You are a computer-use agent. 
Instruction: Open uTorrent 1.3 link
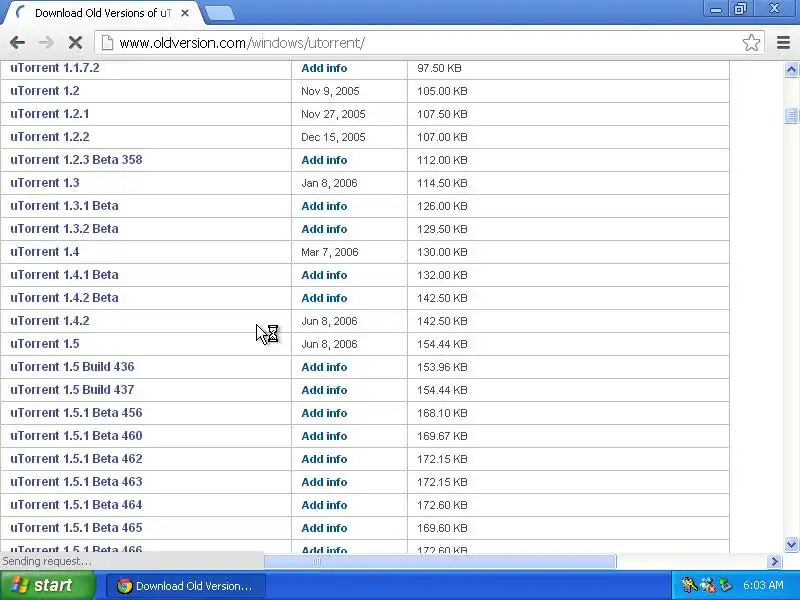45,183
